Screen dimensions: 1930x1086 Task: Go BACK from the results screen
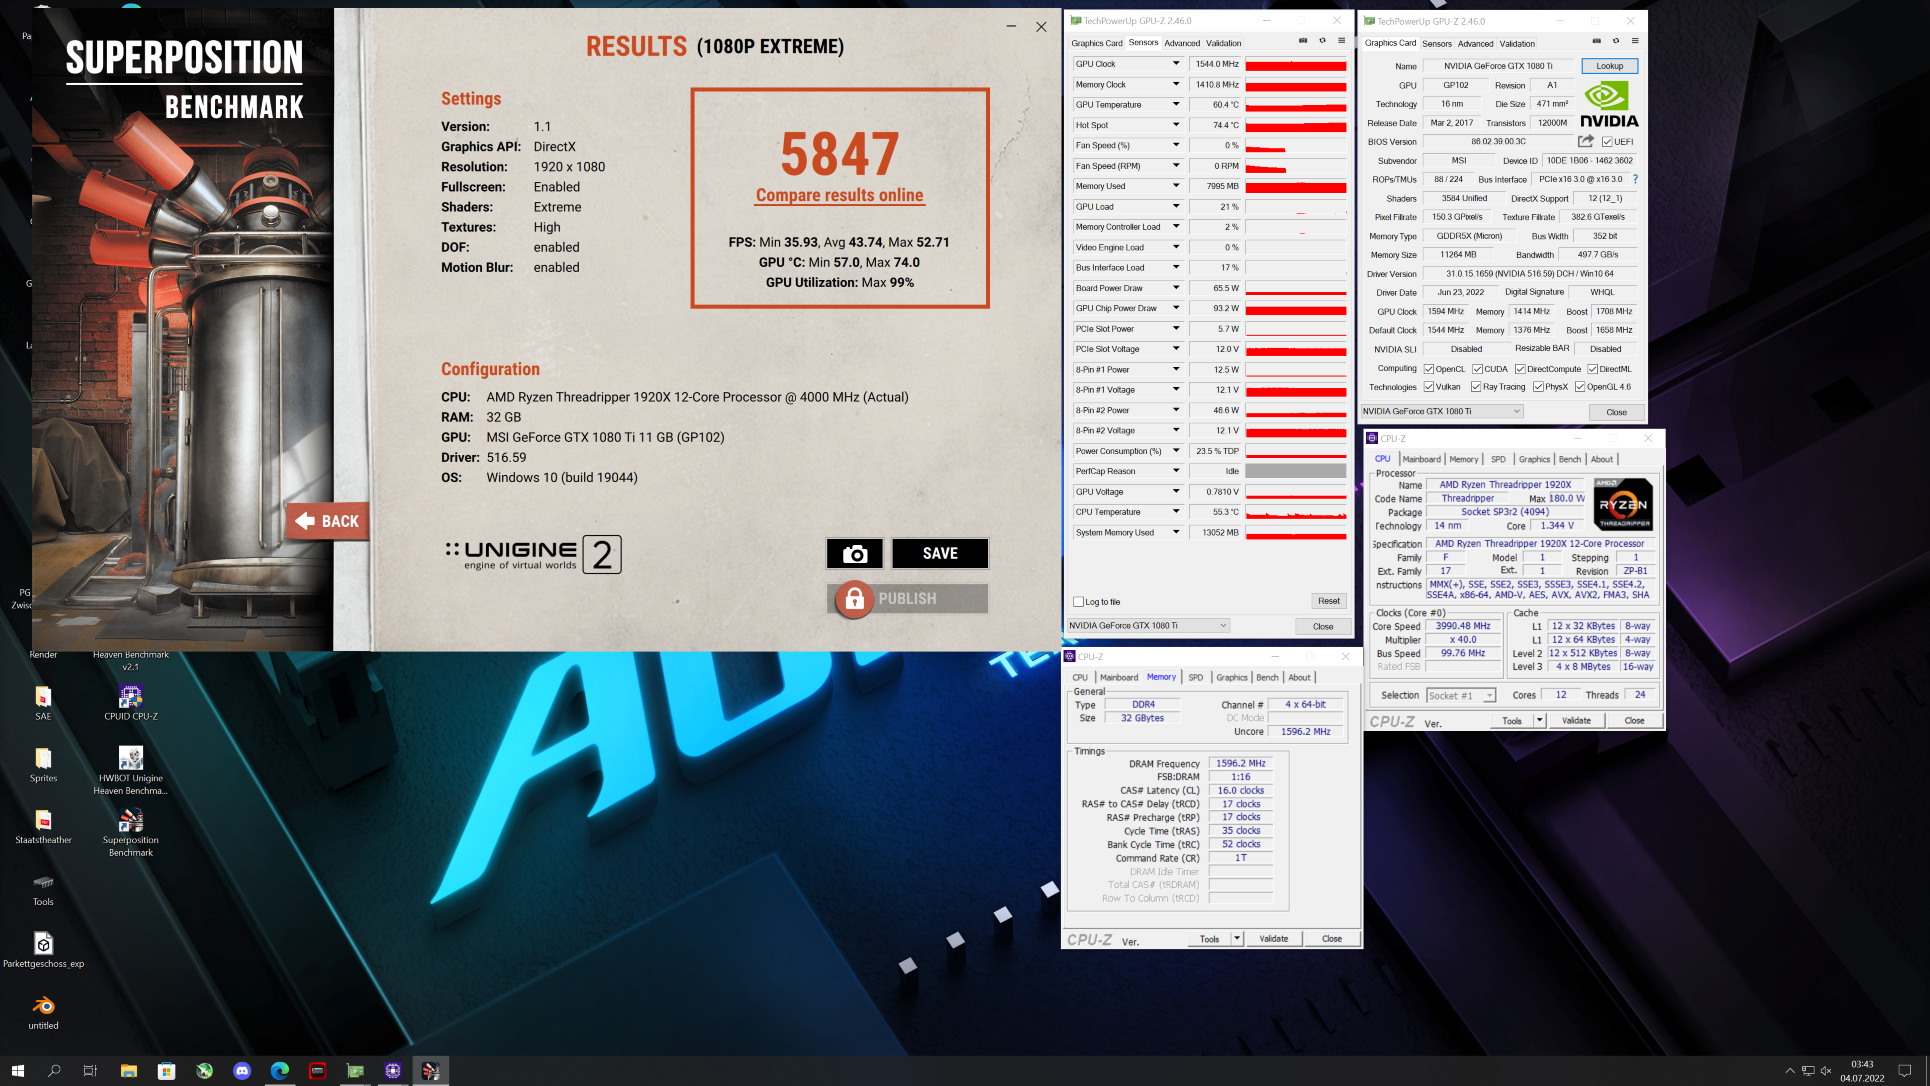328,521
